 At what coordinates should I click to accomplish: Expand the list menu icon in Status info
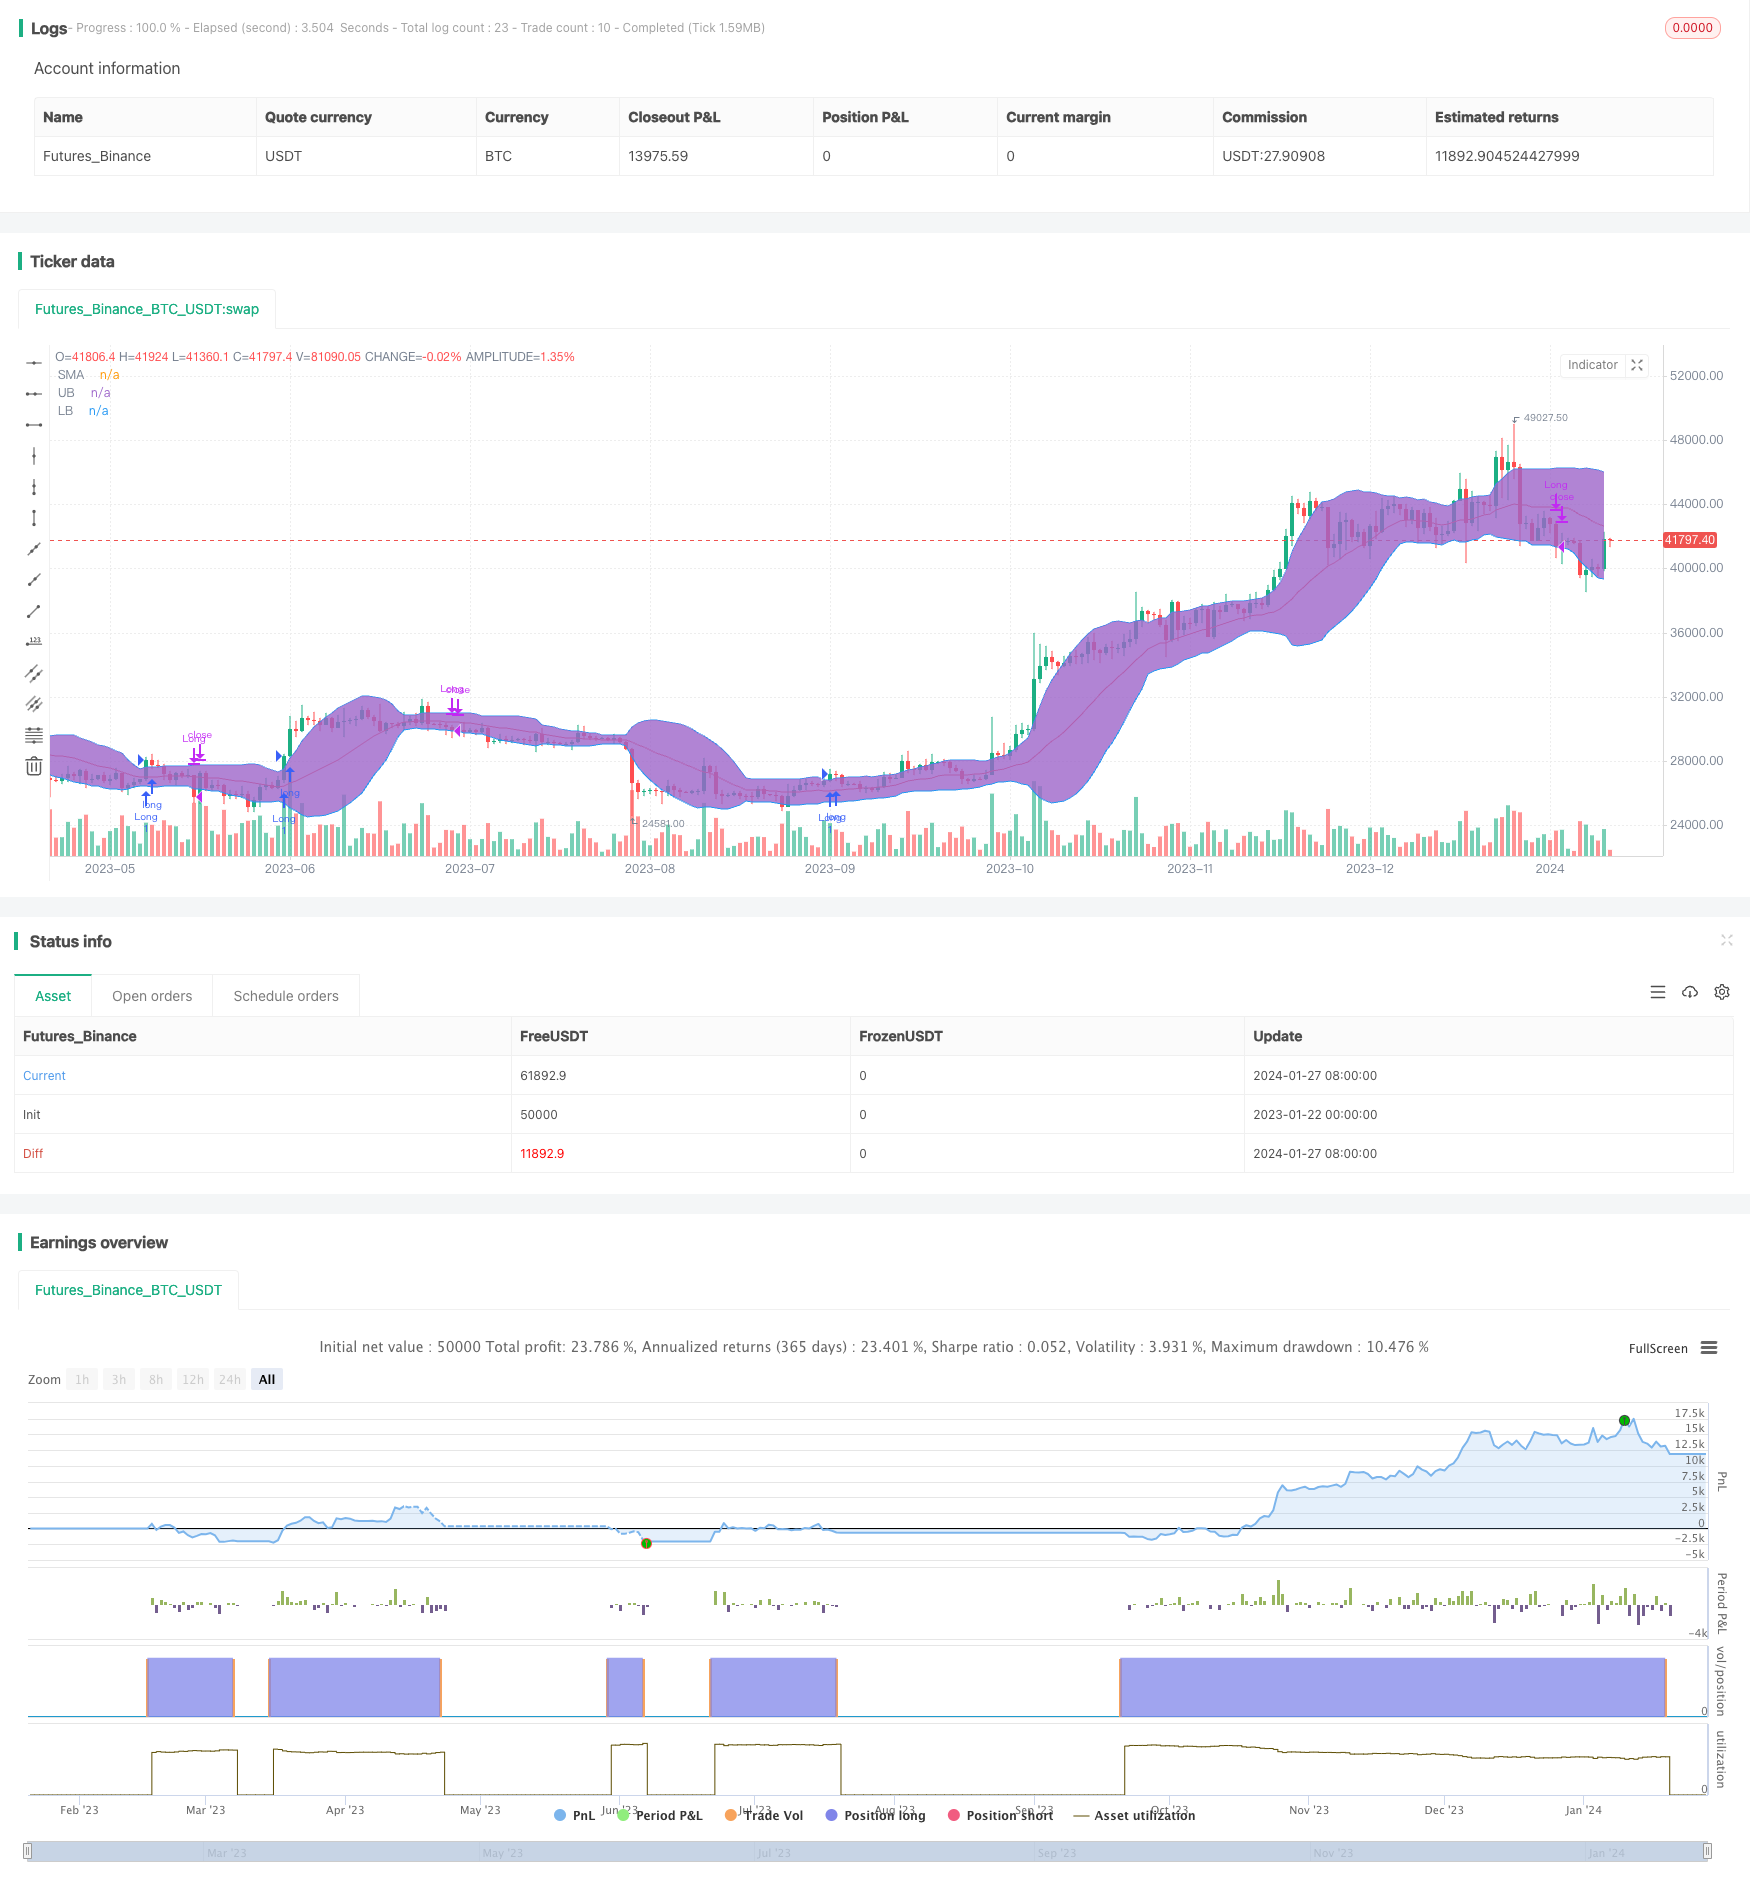(x=1658, y=992)
